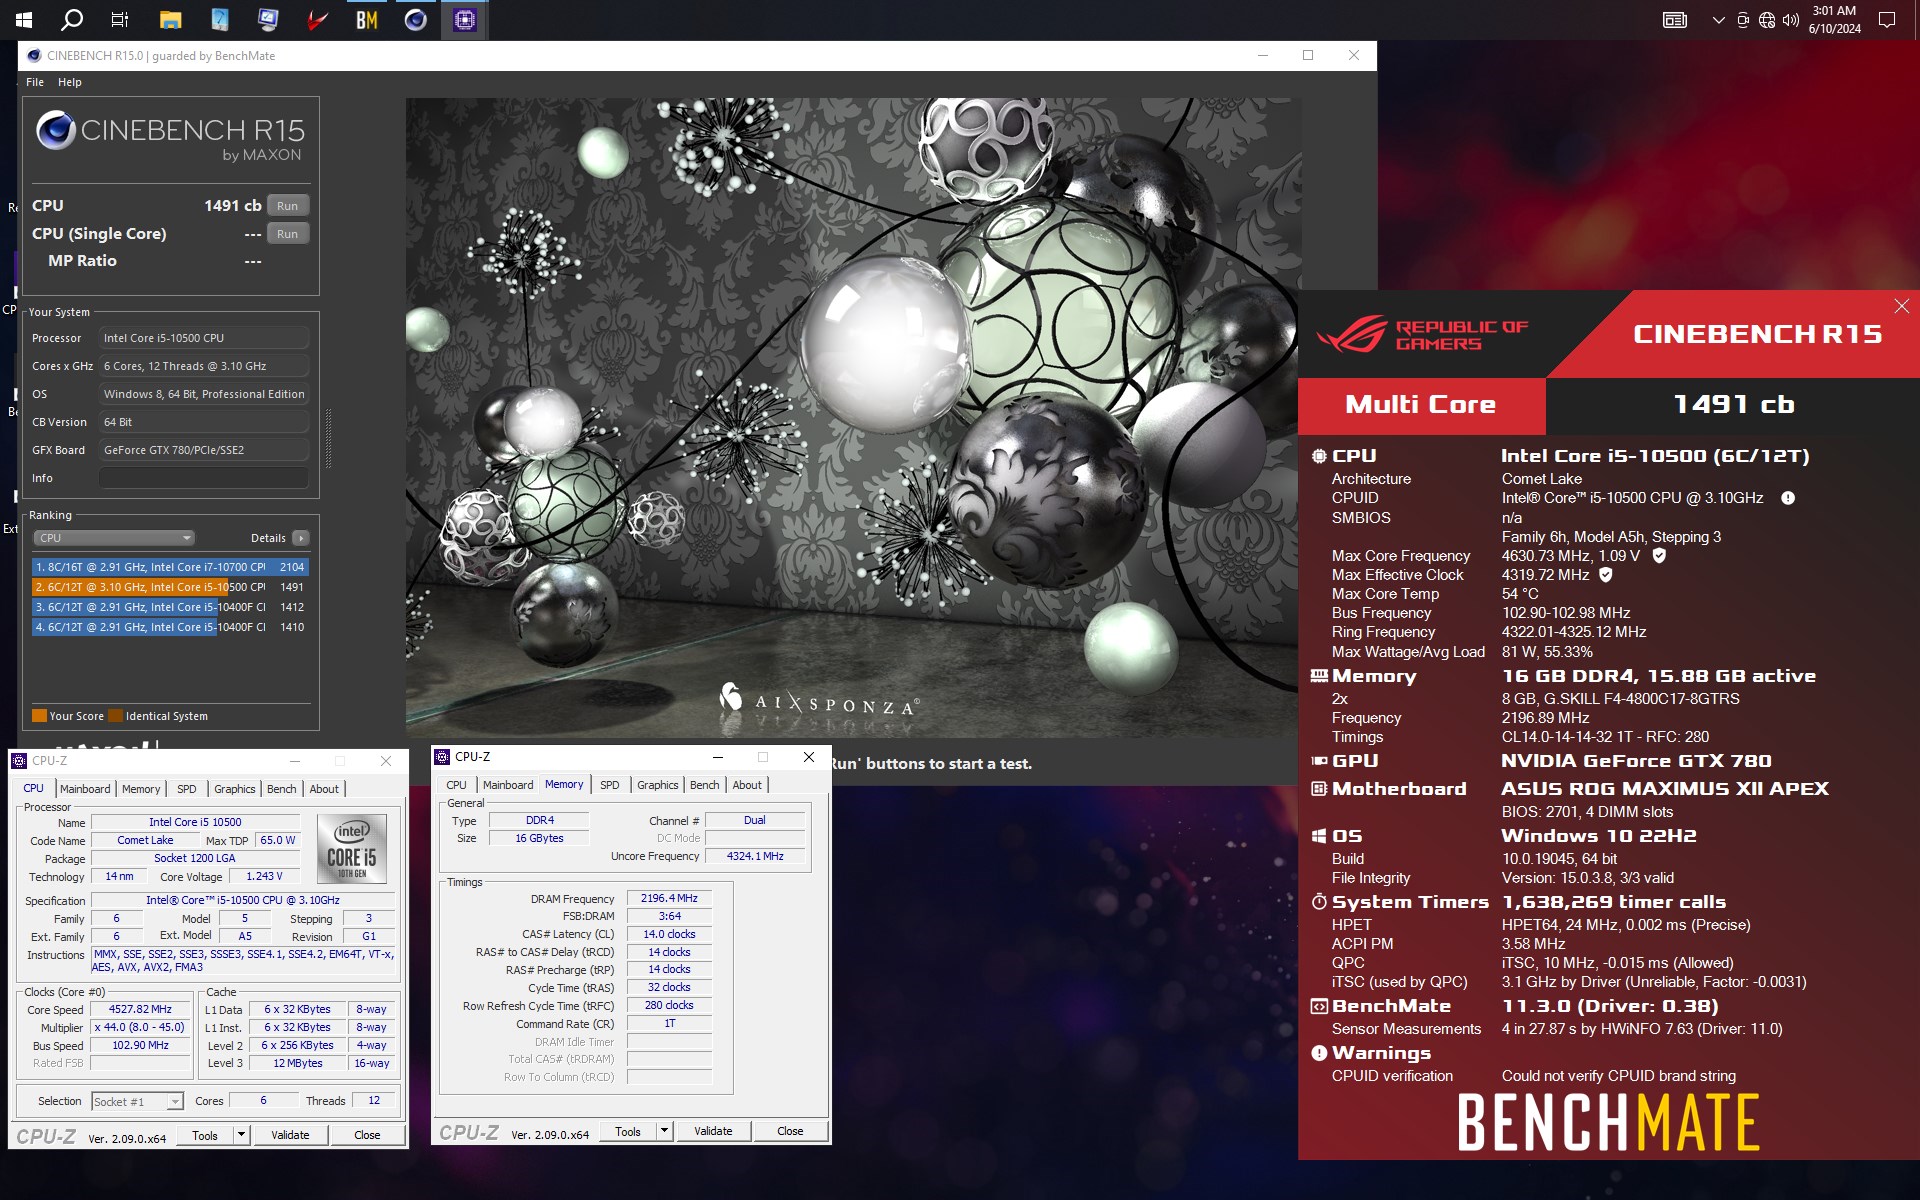Click the left CPU-Z window title icon

pyautogui.click(x=19, y=761)
